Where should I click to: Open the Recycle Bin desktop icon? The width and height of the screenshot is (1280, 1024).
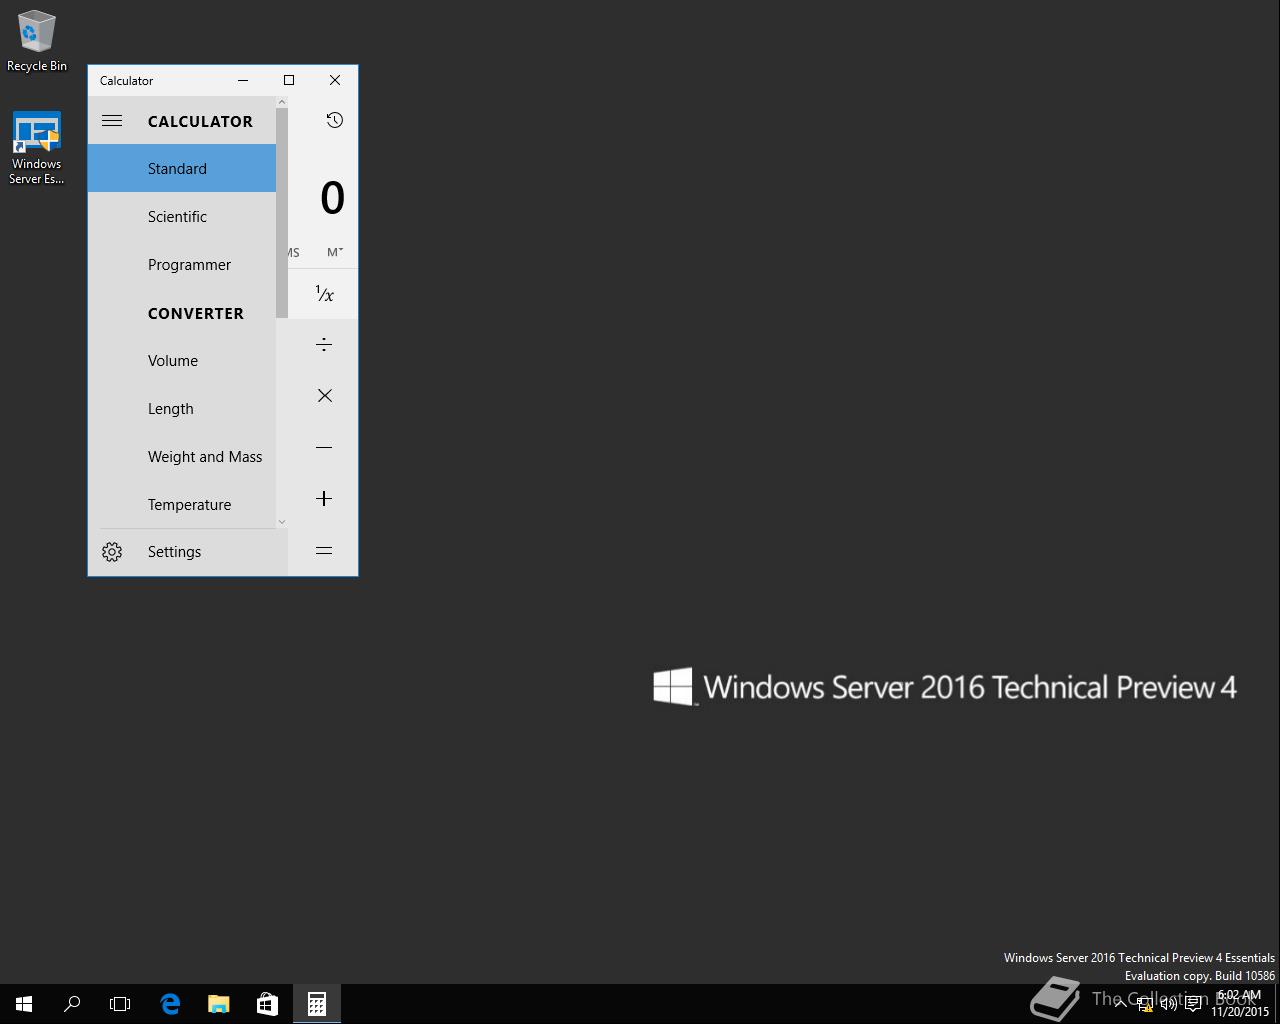click(37, 41)
